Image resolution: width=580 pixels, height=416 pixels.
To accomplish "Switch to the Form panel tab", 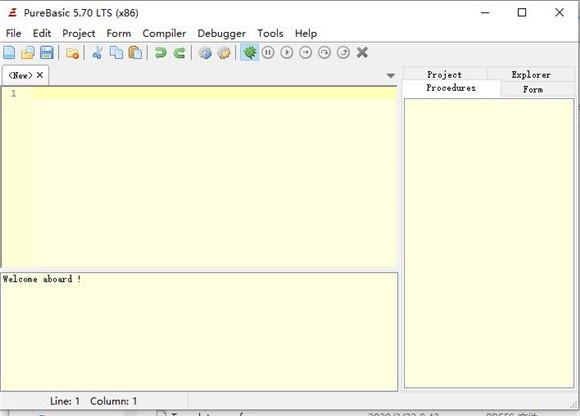I will point(533,89).
